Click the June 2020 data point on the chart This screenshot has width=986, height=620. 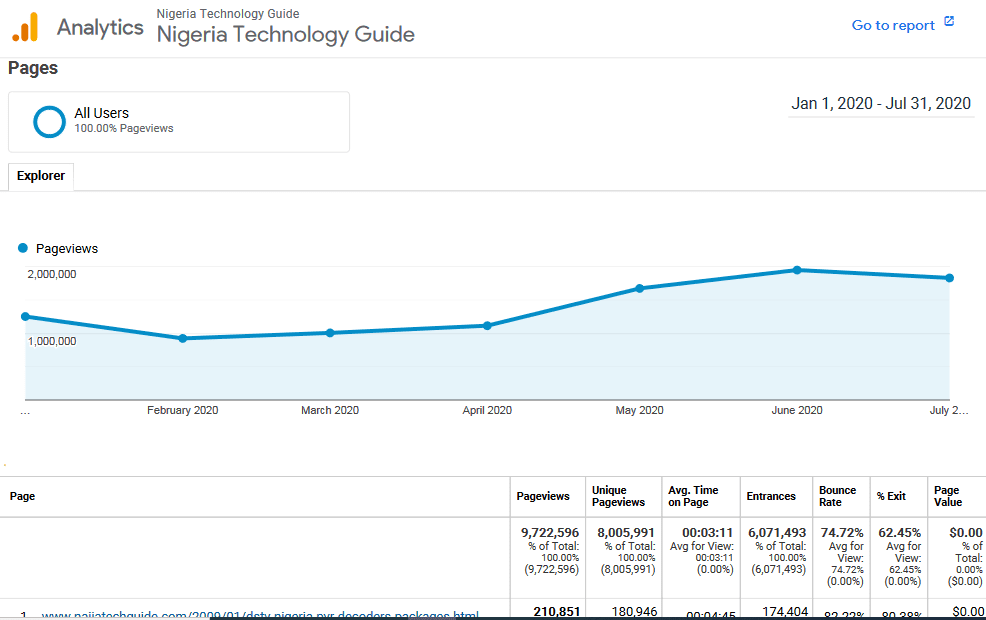point(797,270)
